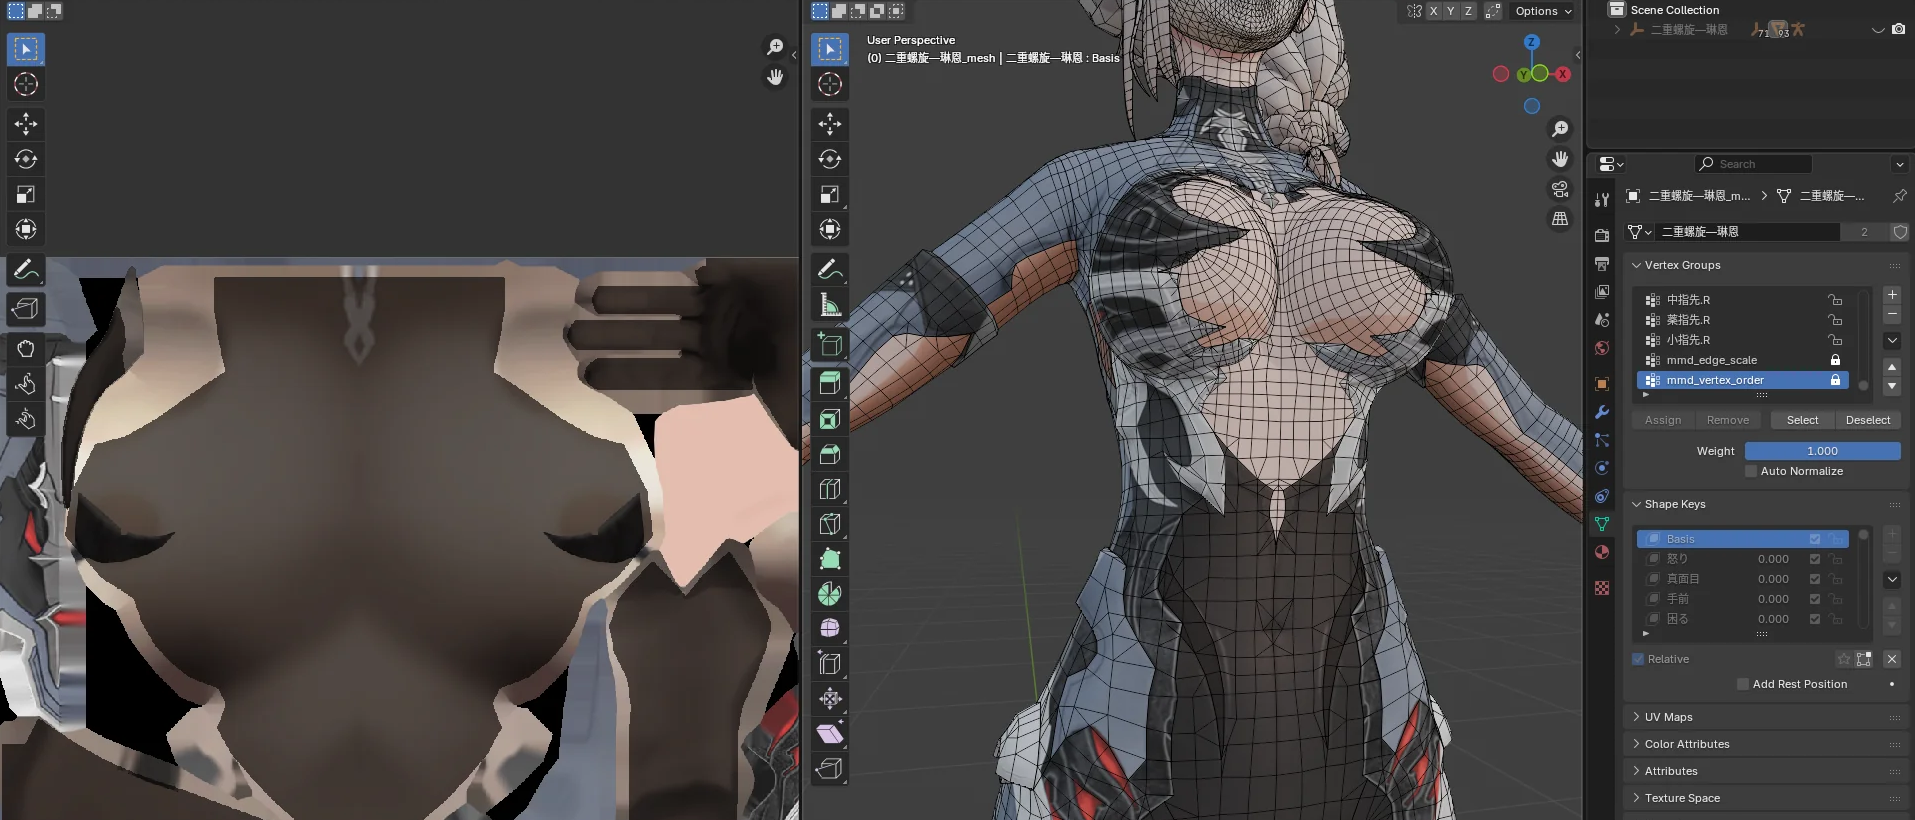Screen dimensions: 1915x820
Task: Select the Shear tool
Action: (x=829, y=733)
